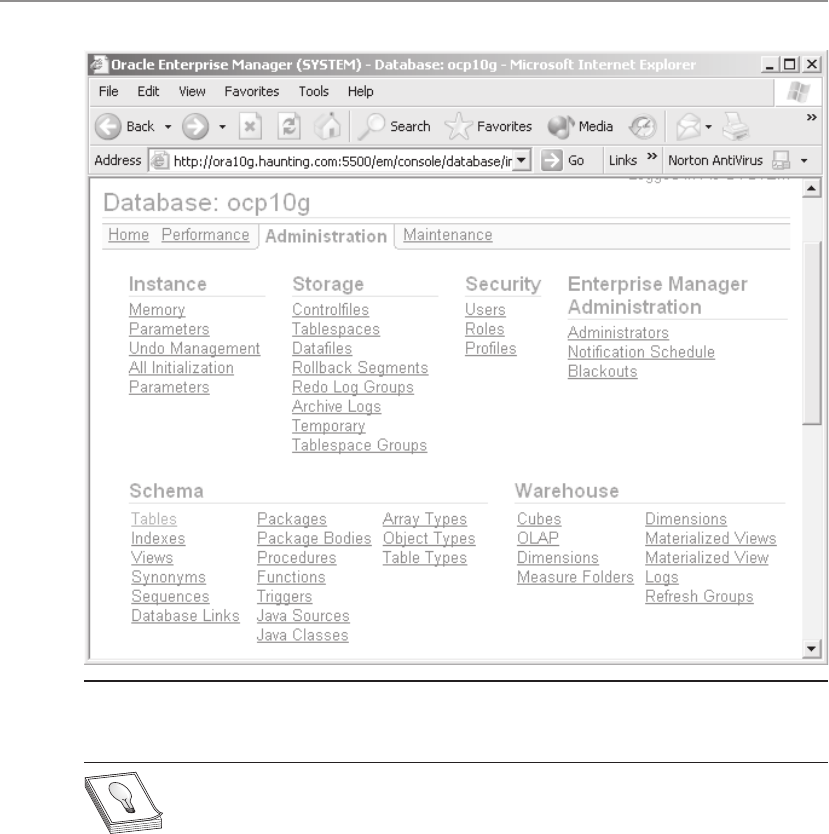Open the Tables link under Schema

(x=154, y=519)
